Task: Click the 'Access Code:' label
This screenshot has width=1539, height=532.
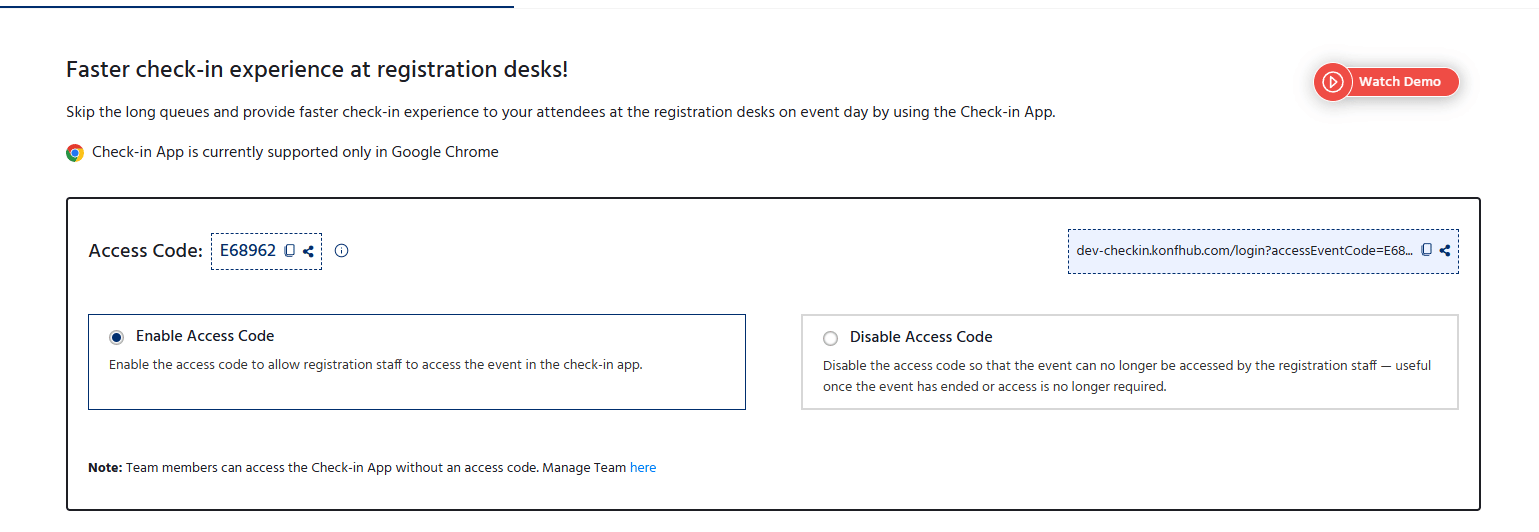Action: pos(146,251)
